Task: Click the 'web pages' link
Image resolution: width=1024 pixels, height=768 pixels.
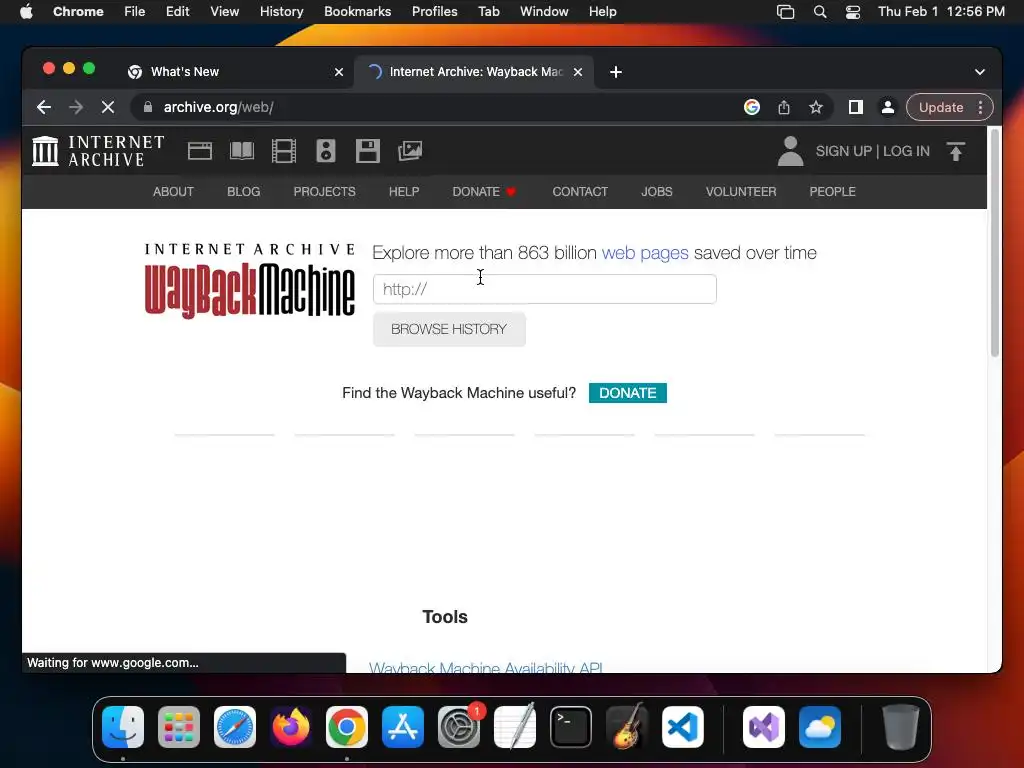Action: [x=645, y=253]
